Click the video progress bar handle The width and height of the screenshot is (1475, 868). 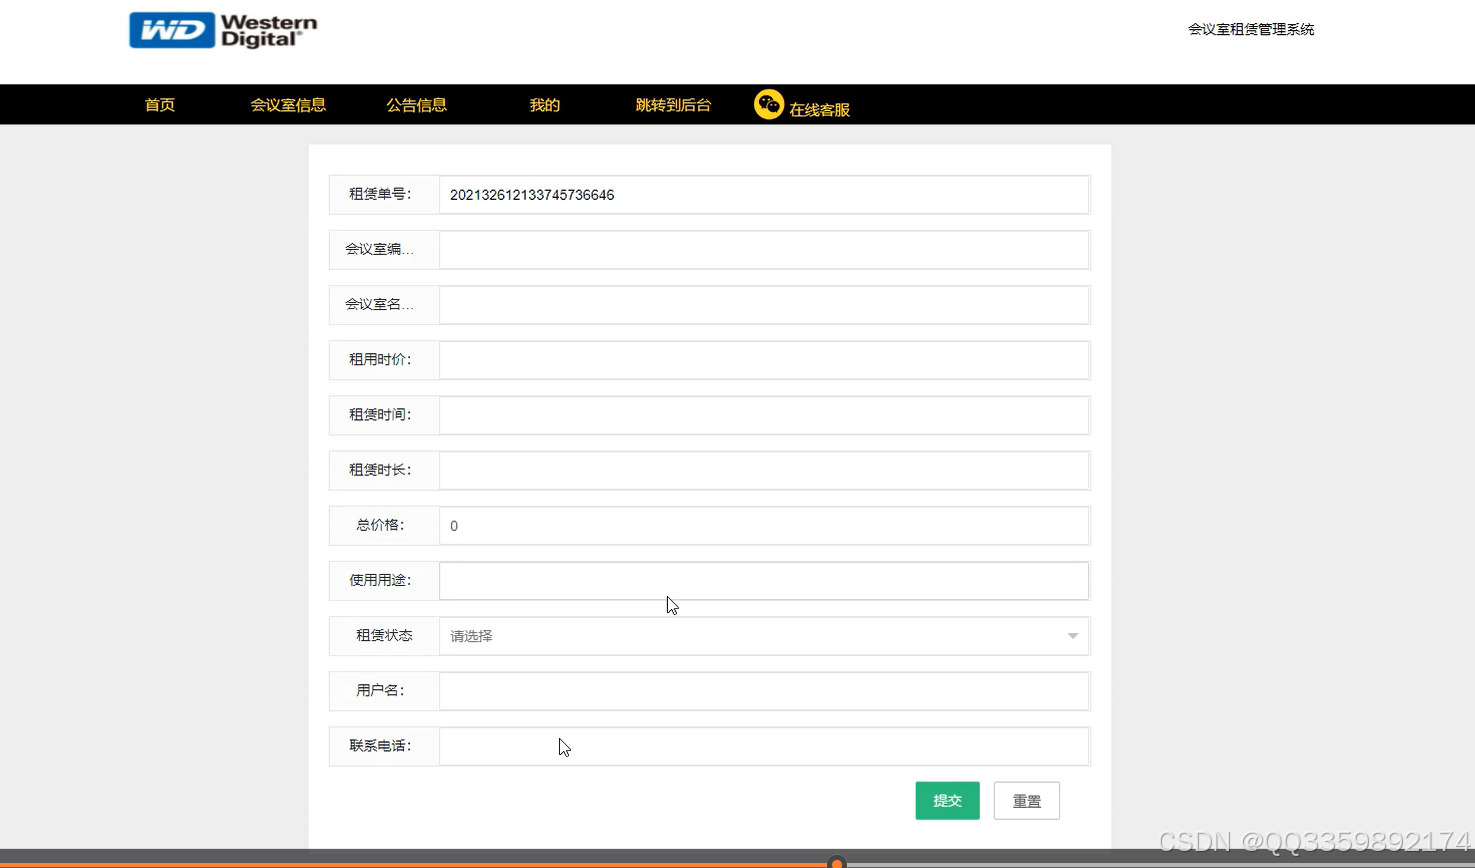(x=837, y=863)
